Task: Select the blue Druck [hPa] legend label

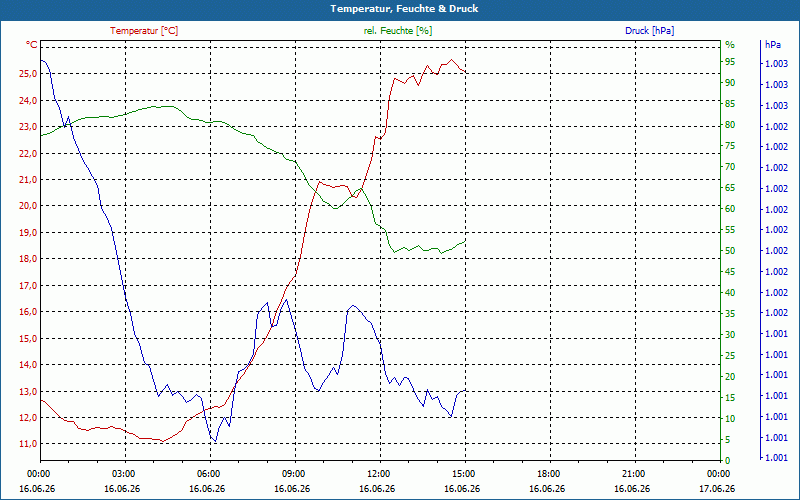Action: point(649,31)
